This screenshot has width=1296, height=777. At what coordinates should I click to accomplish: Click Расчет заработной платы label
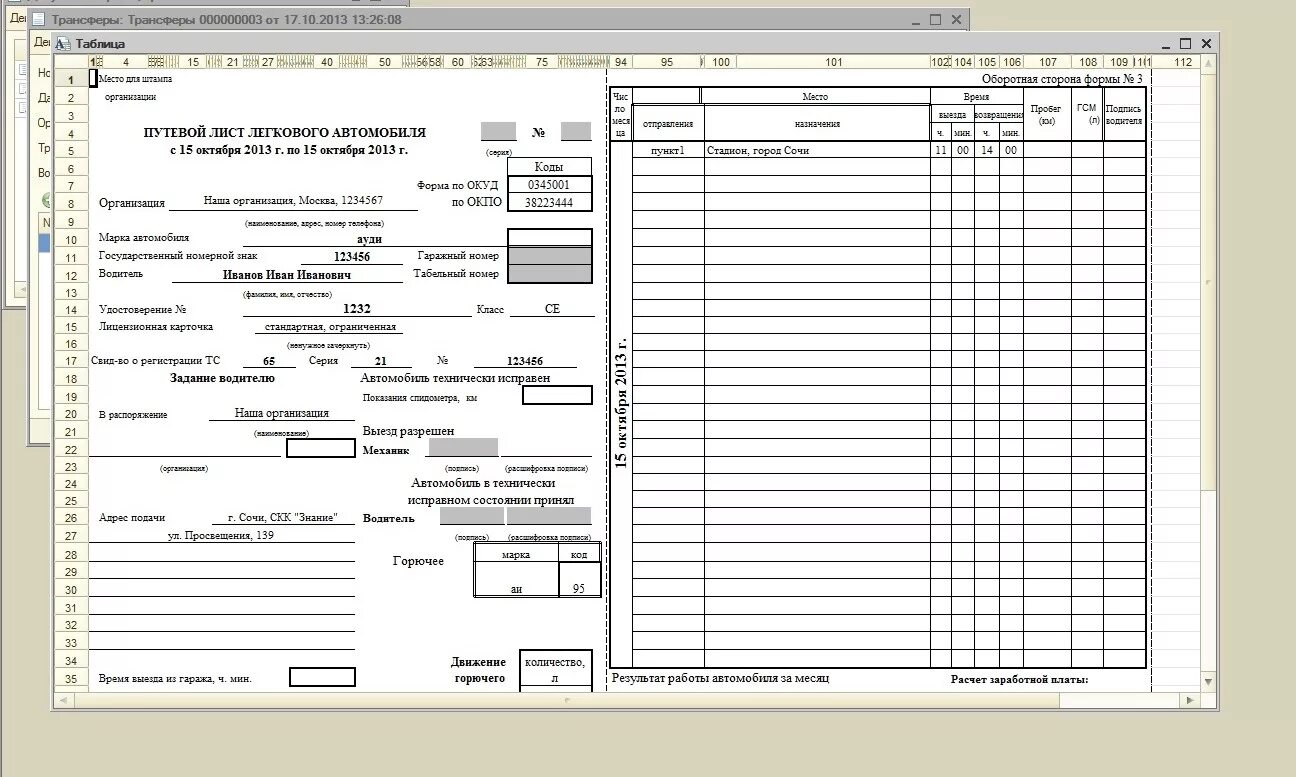(1019, 680)
